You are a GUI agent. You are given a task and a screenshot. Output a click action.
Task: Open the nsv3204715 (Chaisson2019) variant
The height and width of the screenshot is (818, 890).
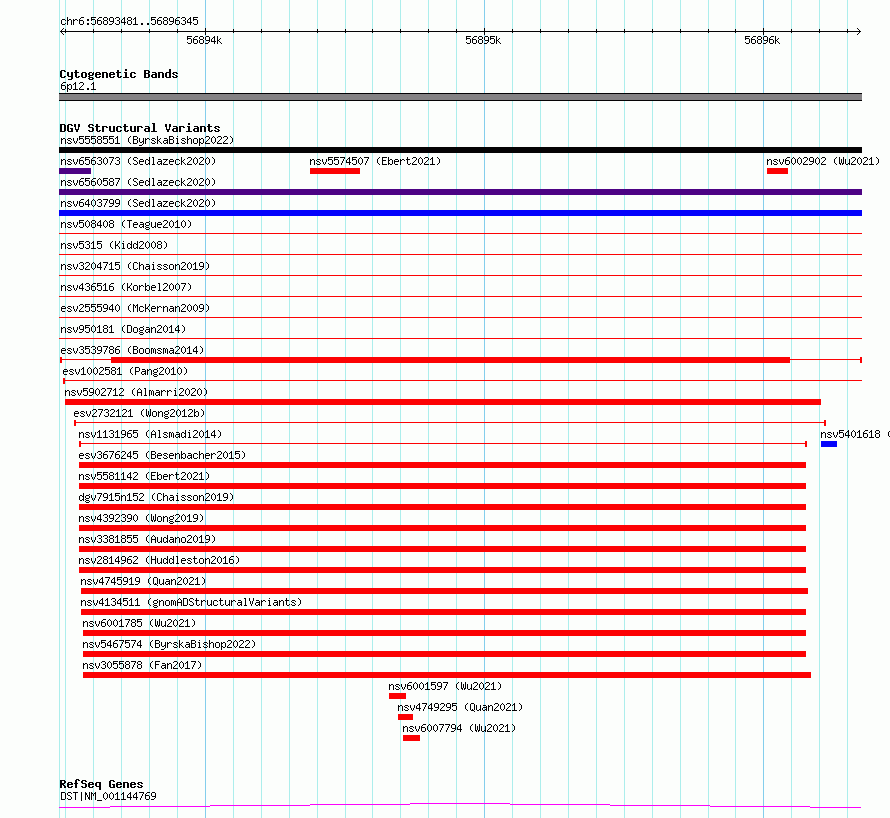tap(135, 266)
